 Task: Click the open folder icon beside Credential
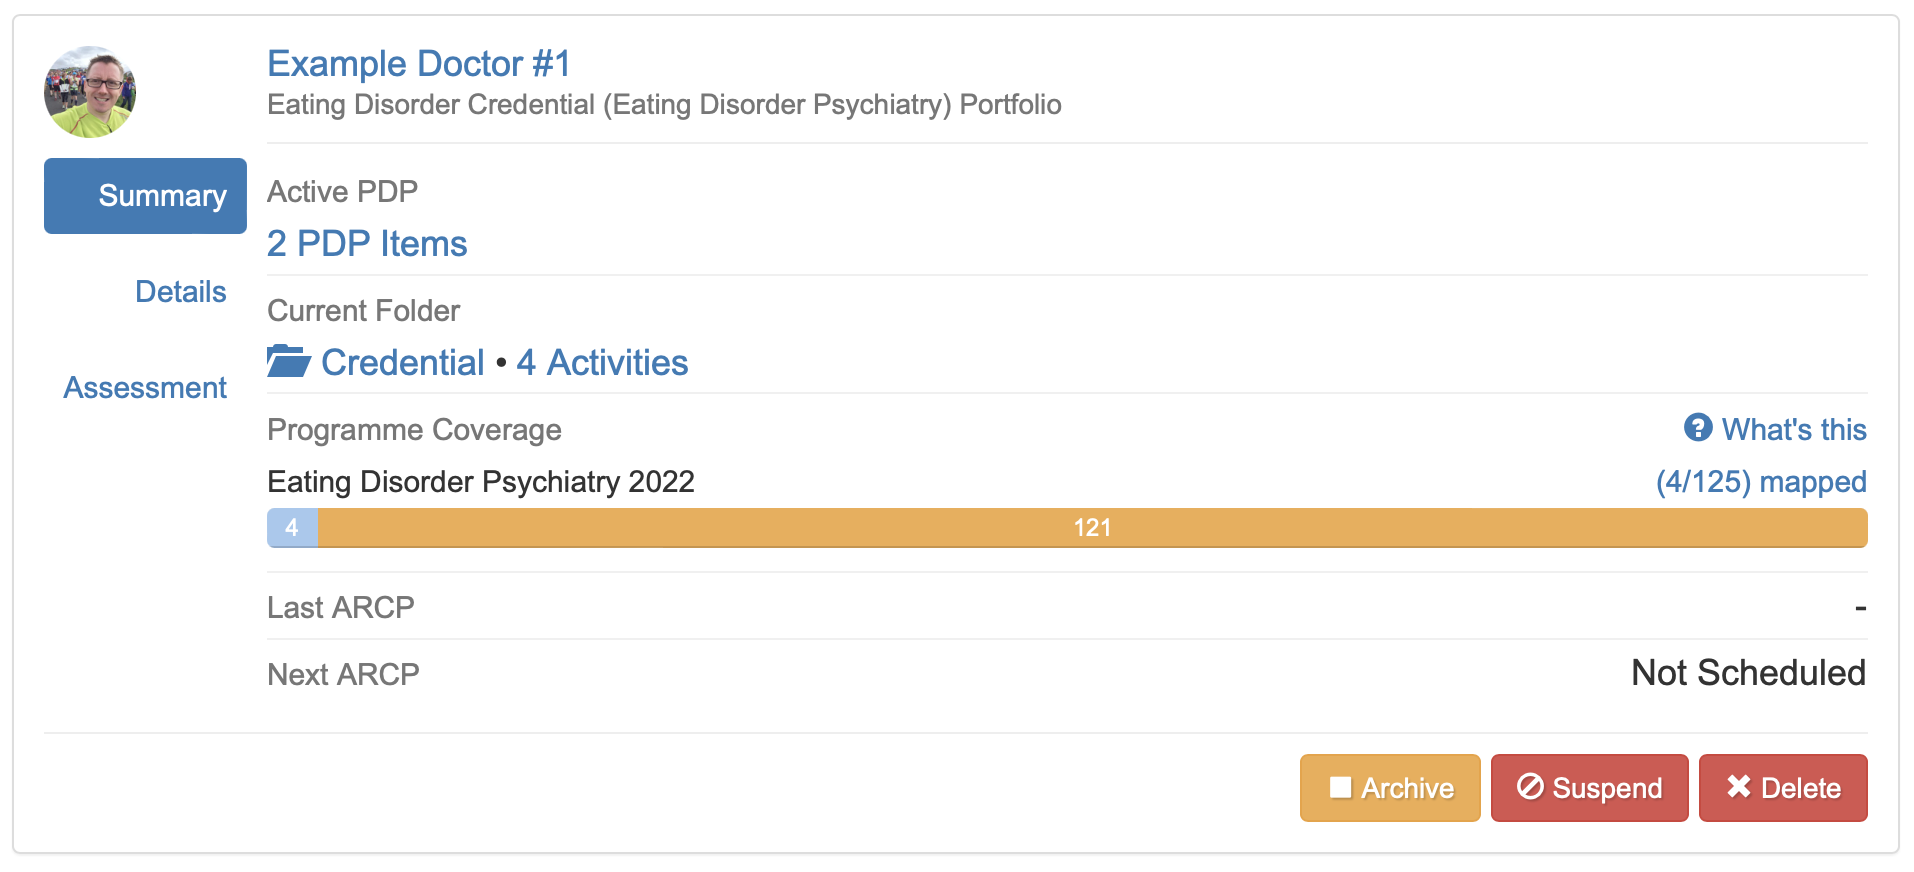[289, 361]
